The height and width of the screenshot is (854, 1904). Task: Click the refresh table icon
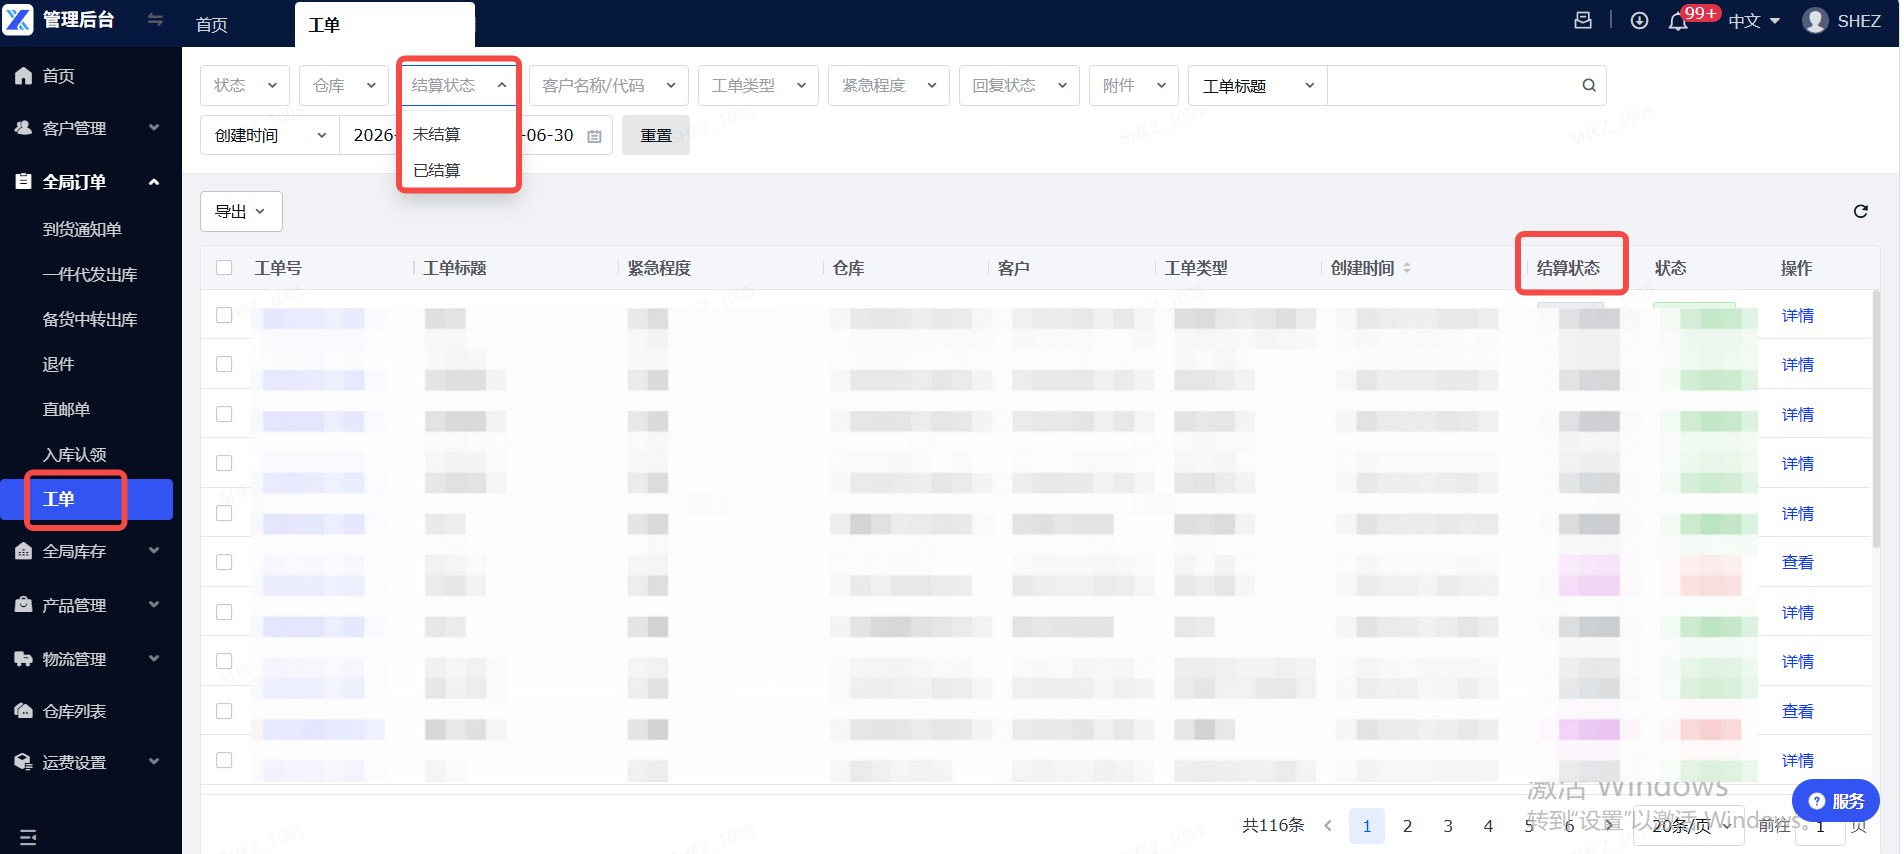coord(1860,211)
